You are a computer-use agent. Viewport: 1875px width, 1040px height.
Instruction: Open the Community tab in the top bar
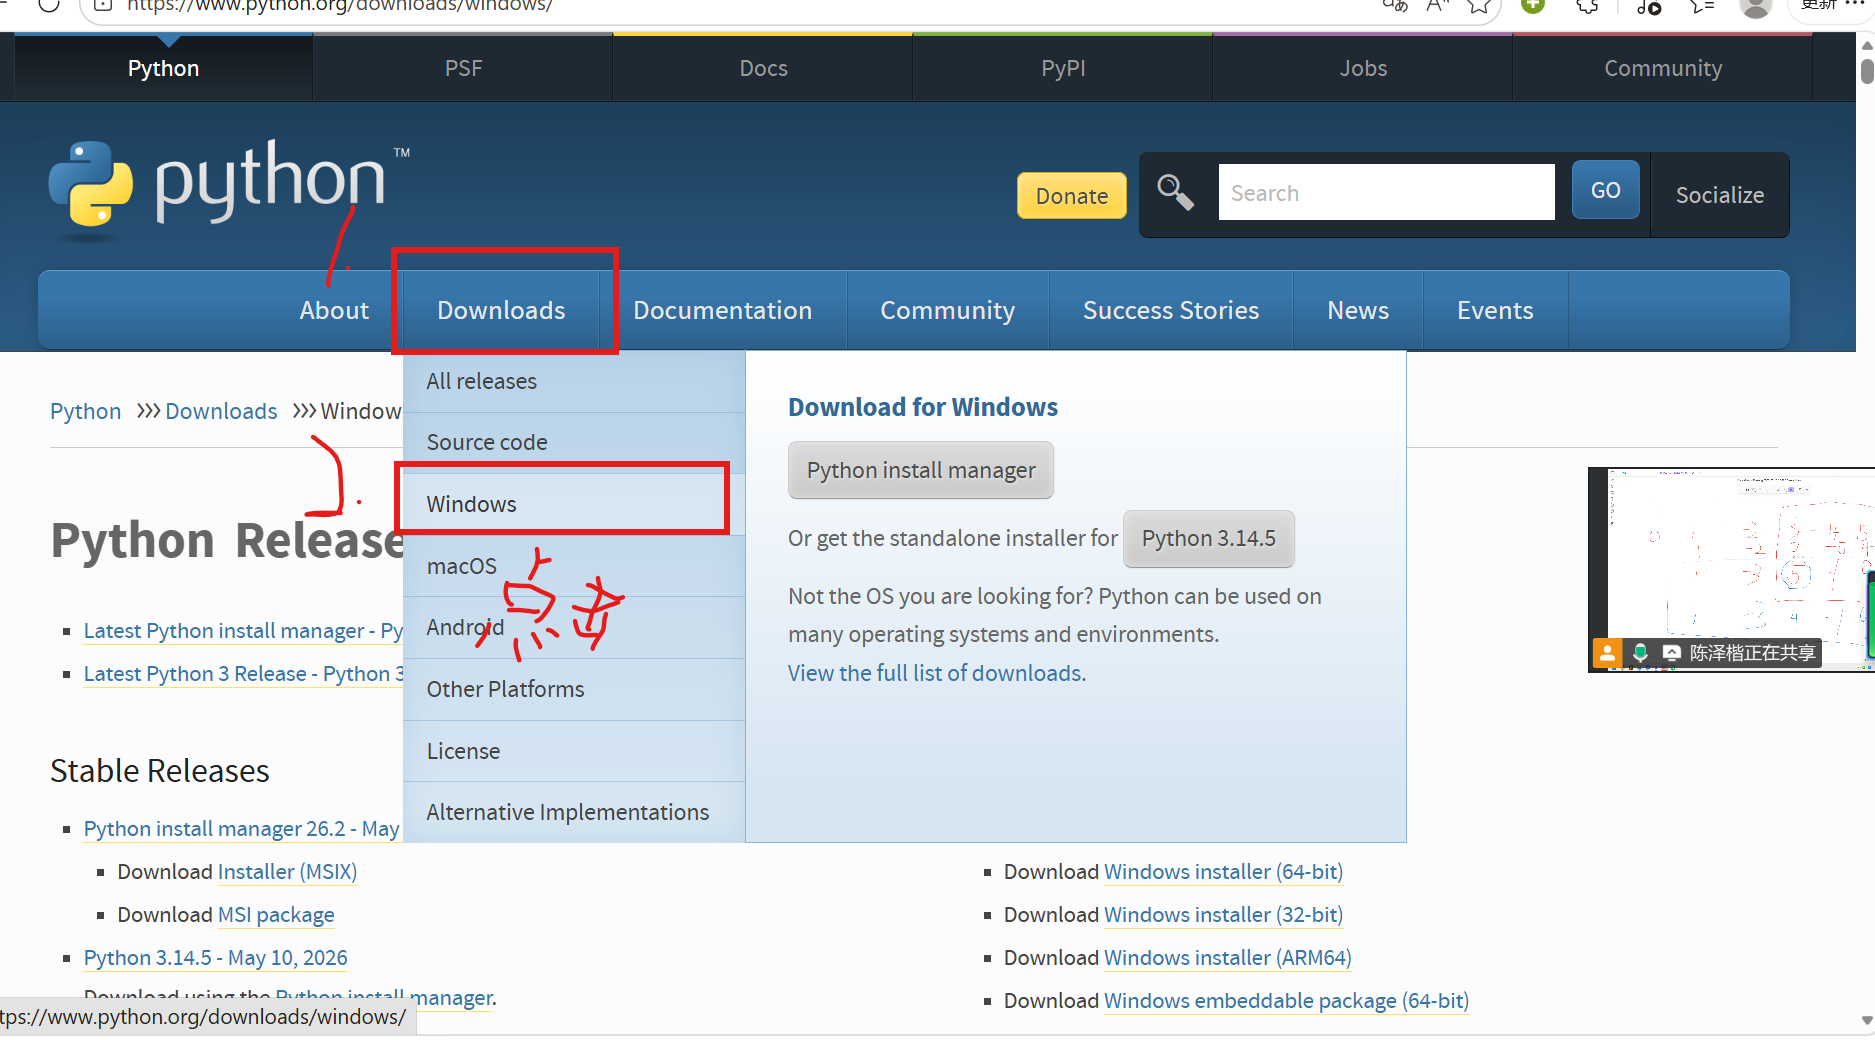point(1663,68)
